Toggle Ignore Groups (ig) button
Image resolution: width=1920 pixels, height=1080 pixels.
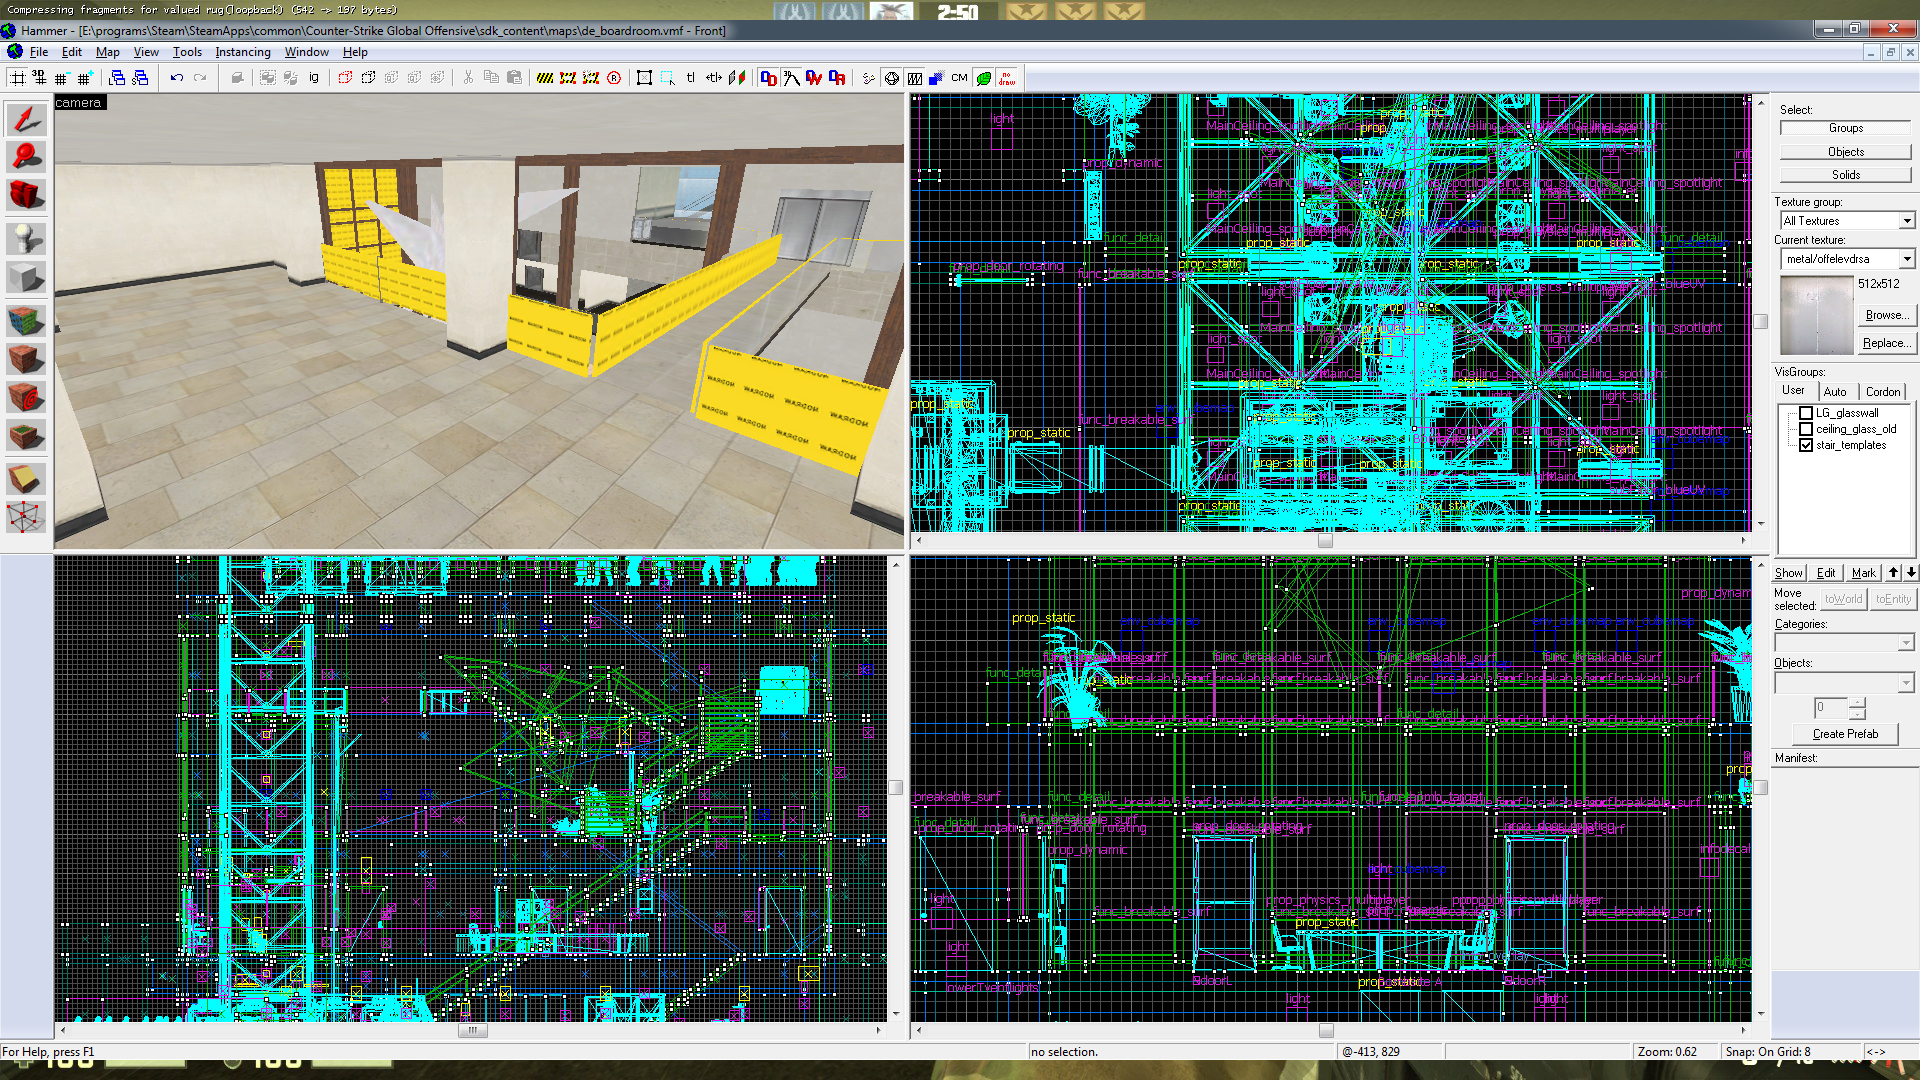[314, 78]
